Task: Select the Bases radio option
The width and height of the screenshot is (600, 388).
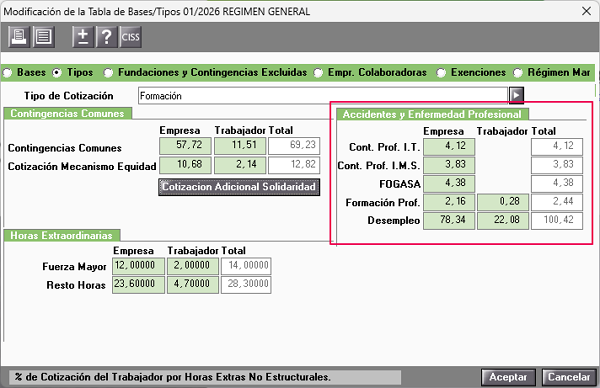Action: (8, 73)
